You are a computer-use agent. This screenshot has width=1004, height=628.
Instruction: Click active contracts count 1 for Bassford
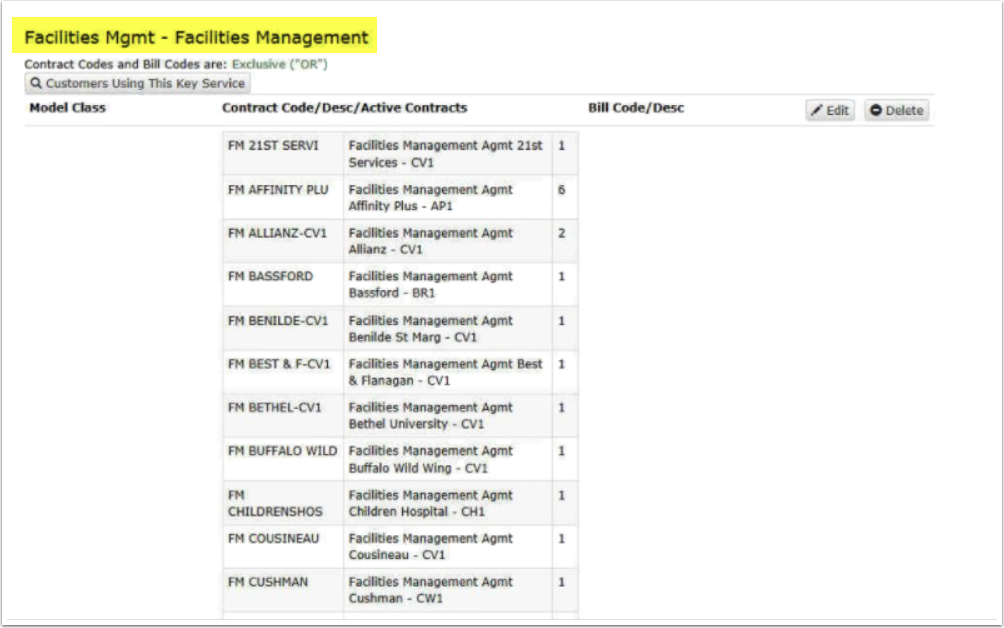pyautogui.click(x=562, y=276)
